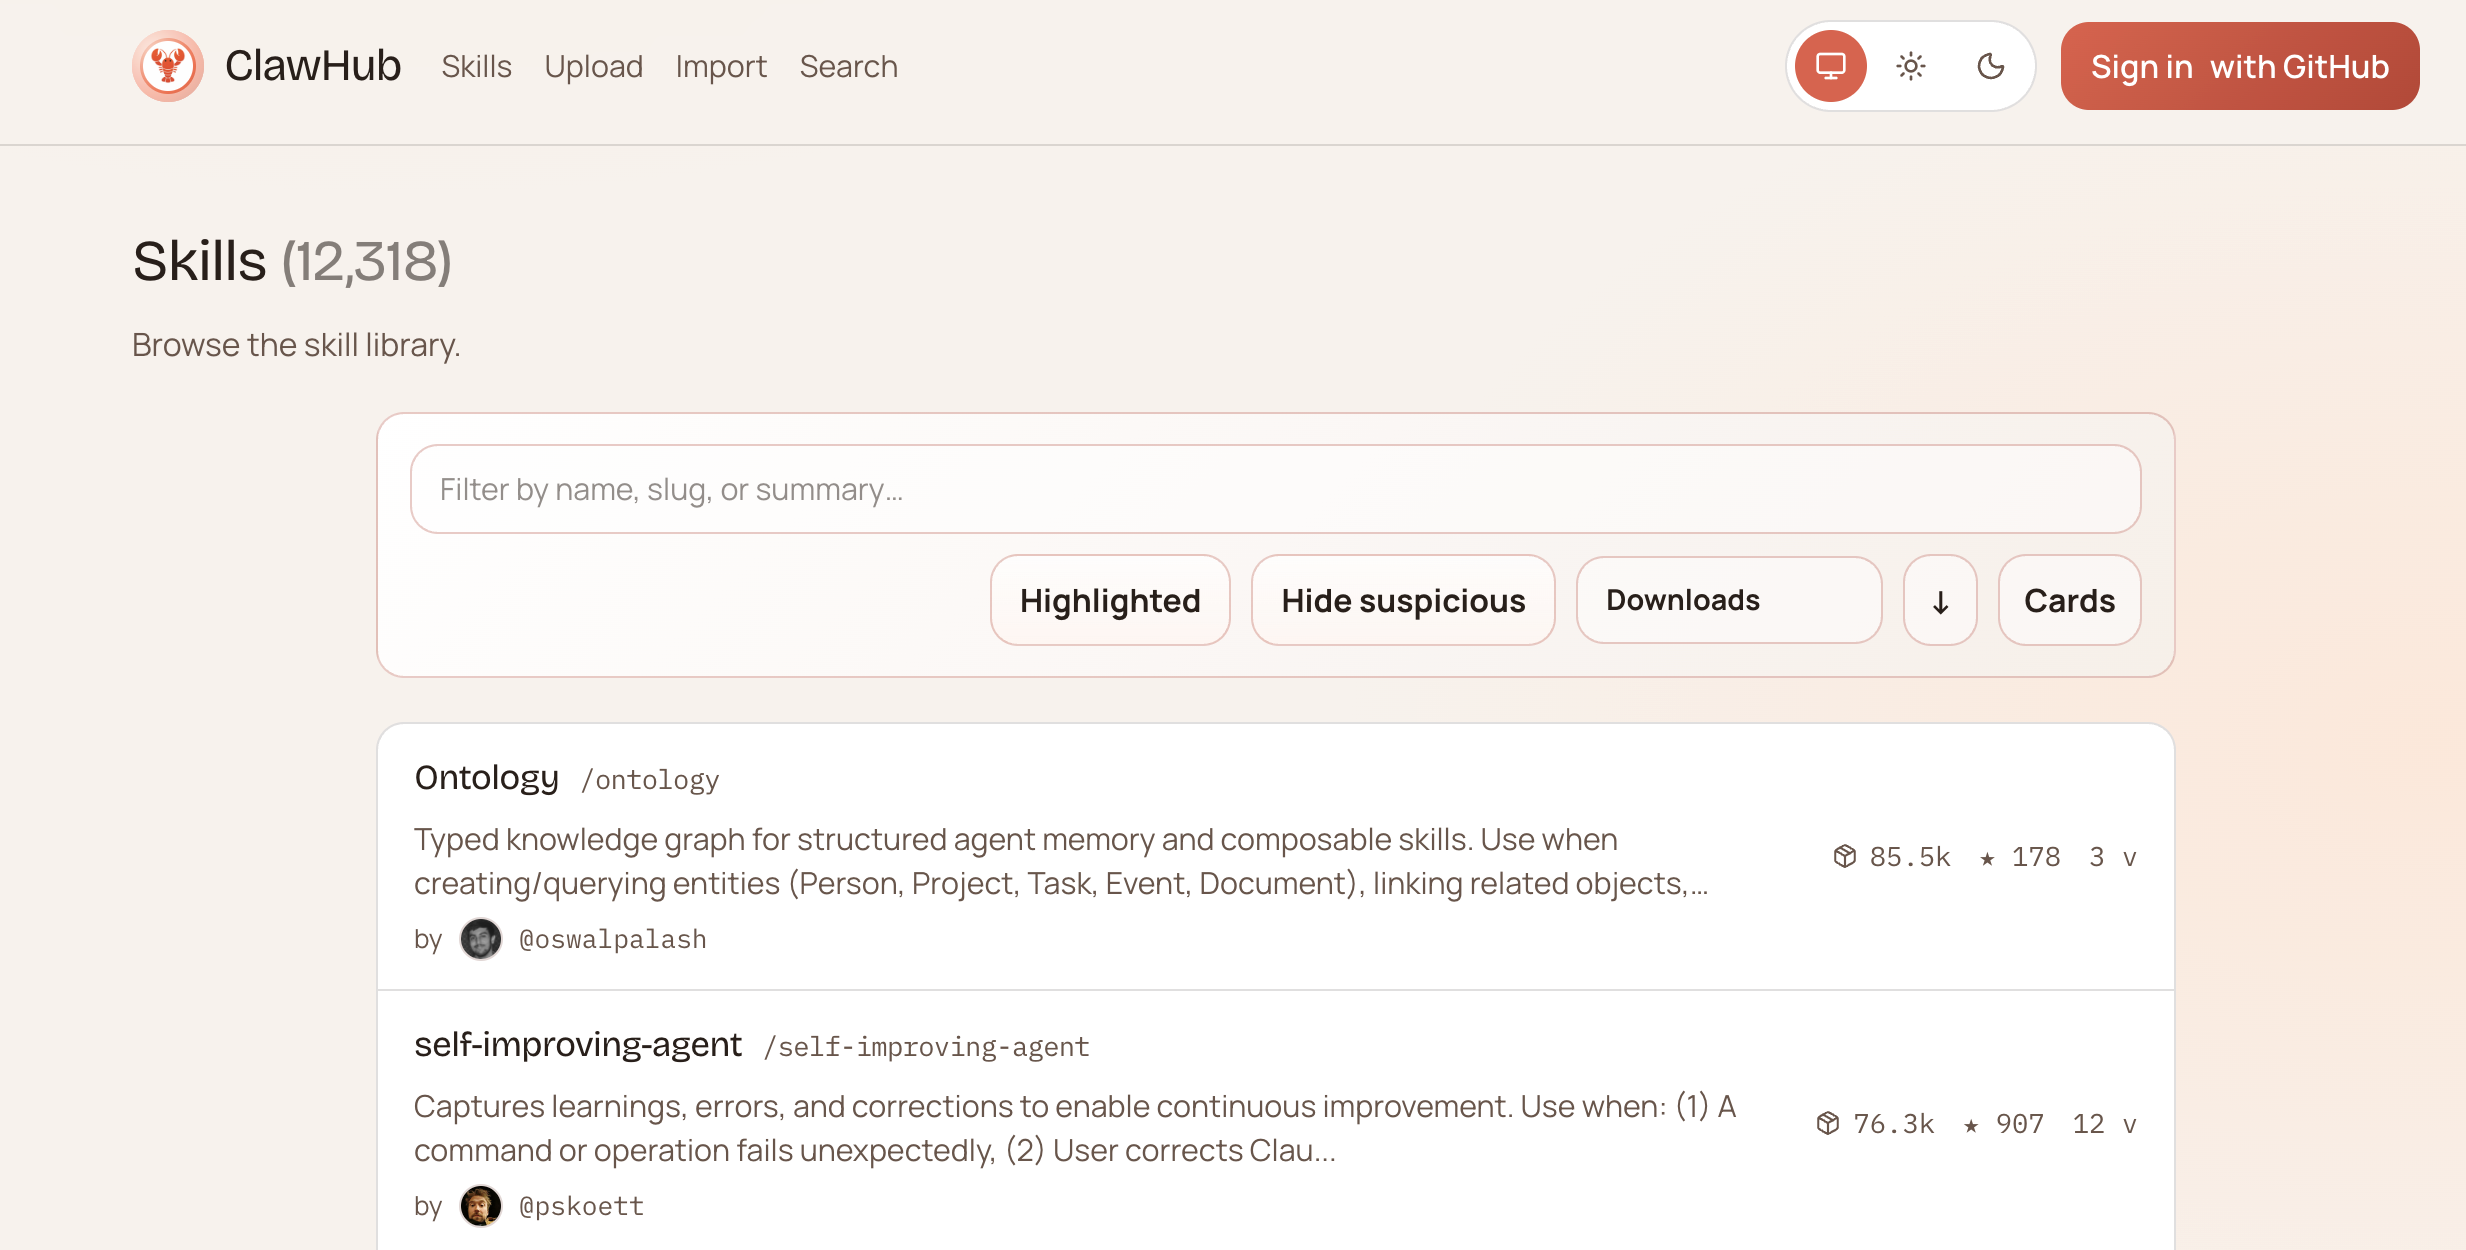Toggle the Cards view mode
The width and height of the screenshot is (2466, 1250).
click(2069, 601)
